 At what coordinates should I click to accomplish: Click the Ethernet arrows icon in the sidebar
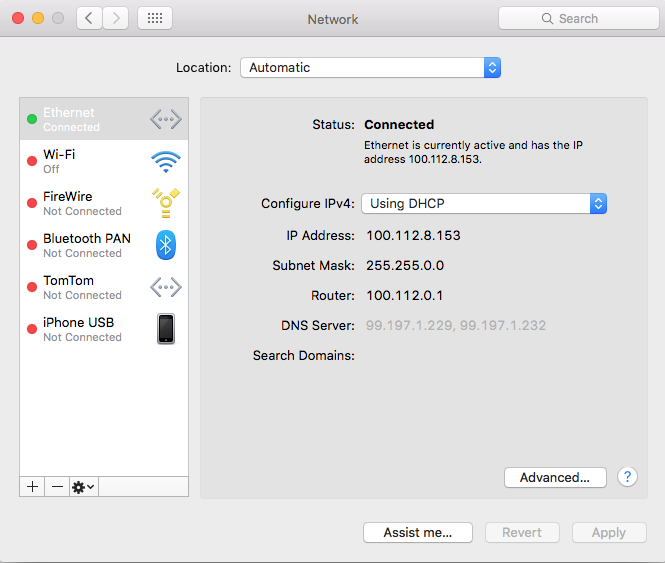[x=166, y=119]
